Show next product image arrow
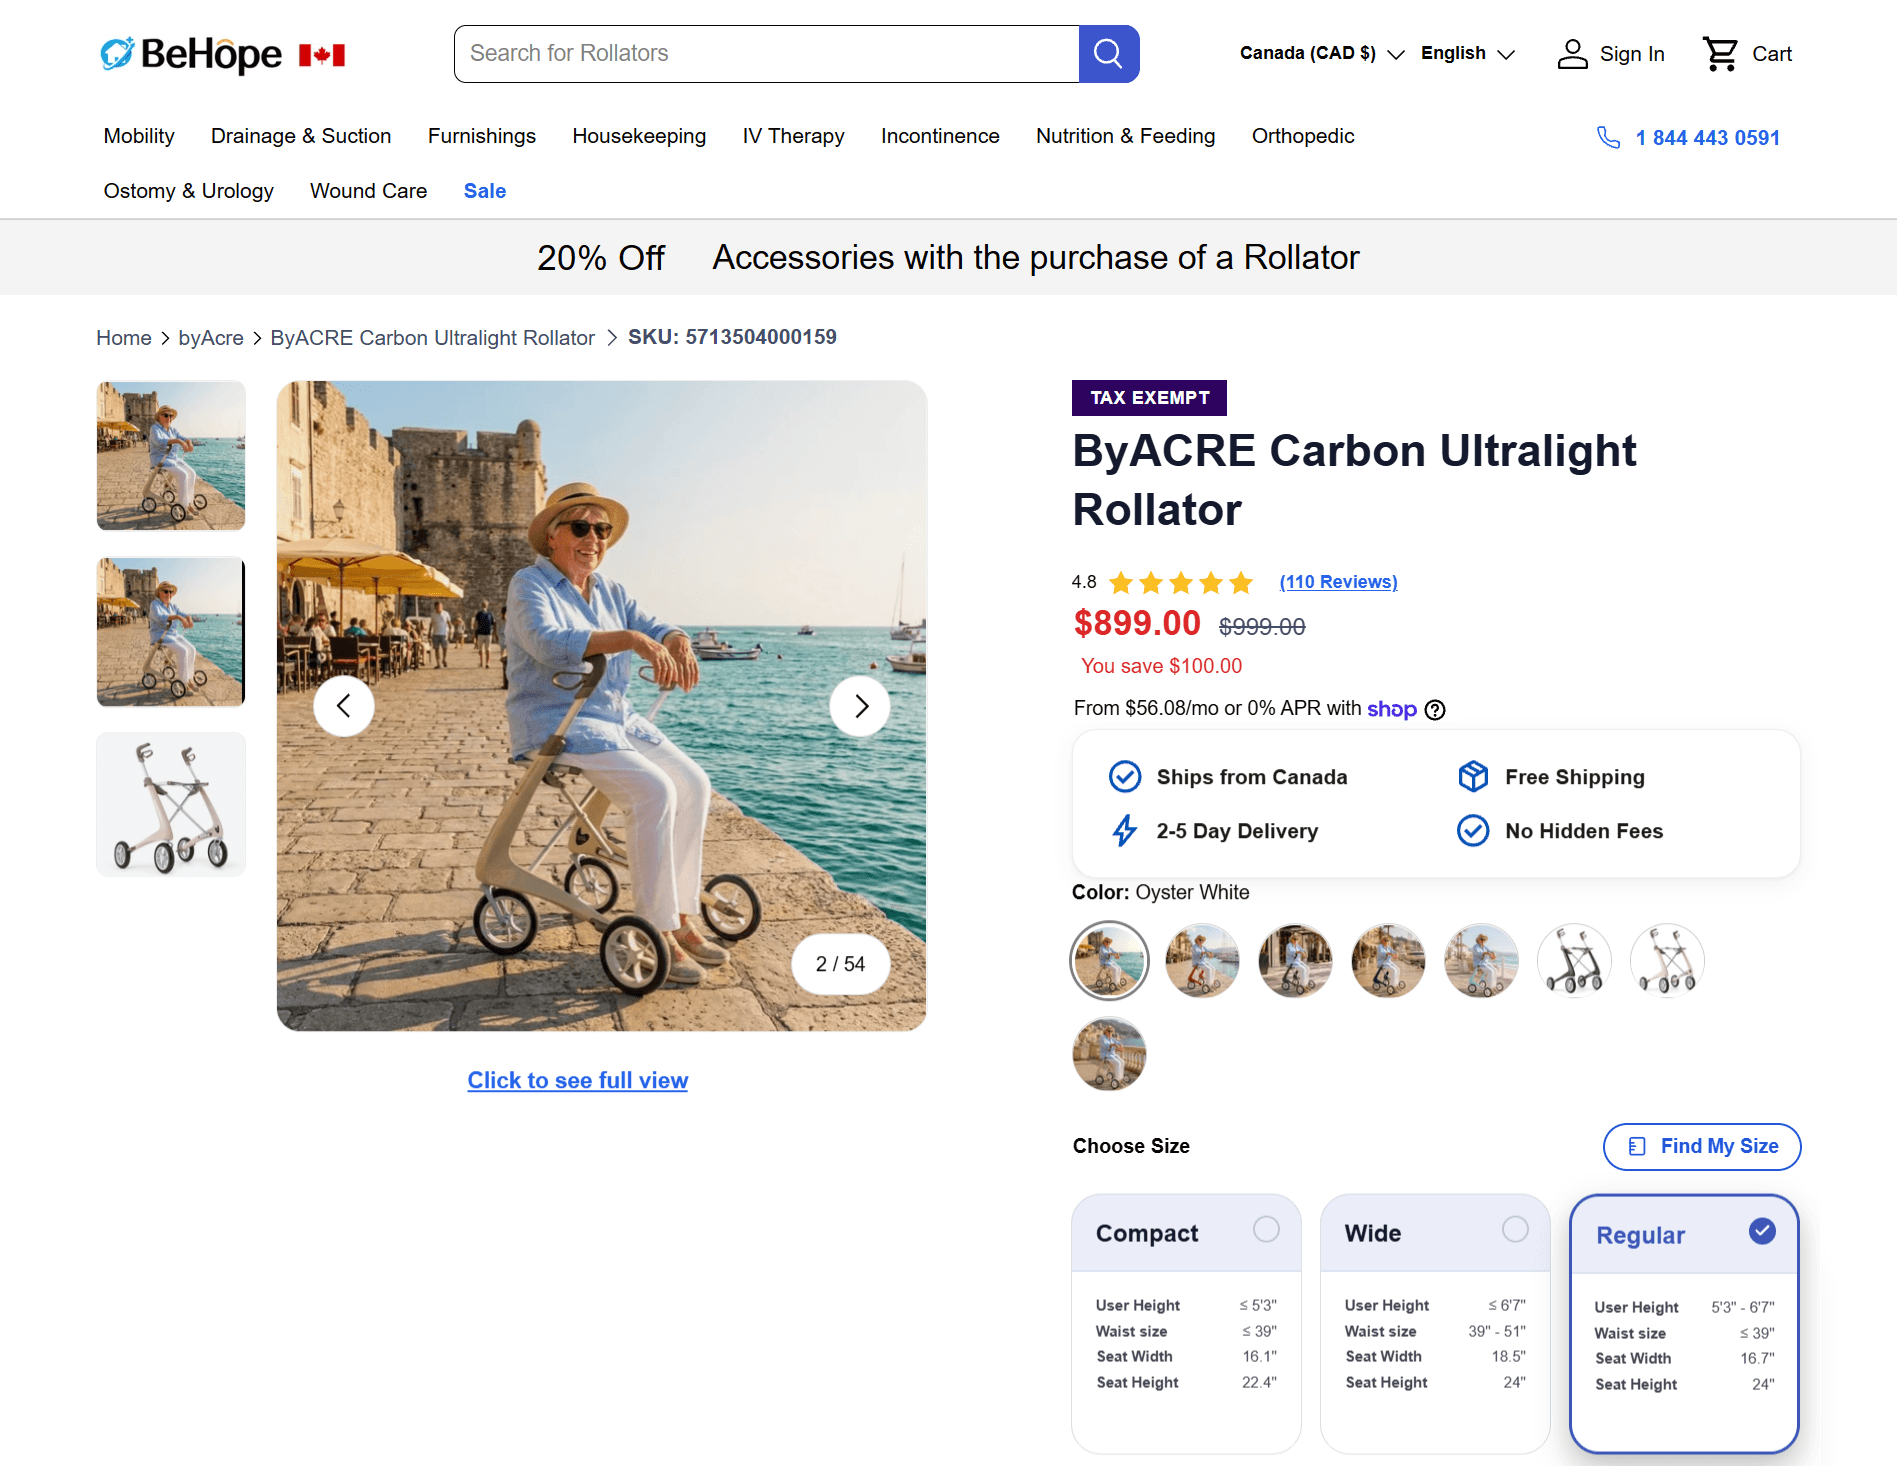 click(x=860, y=706)
